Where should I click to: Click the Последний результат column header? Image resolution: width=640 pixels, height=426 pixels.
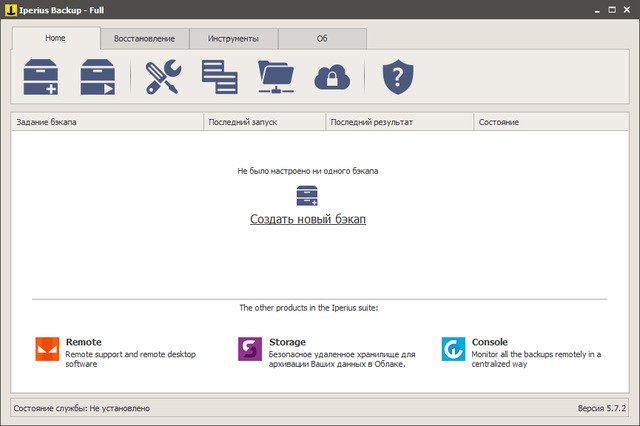pyautogui.click(x=399, y=122)
